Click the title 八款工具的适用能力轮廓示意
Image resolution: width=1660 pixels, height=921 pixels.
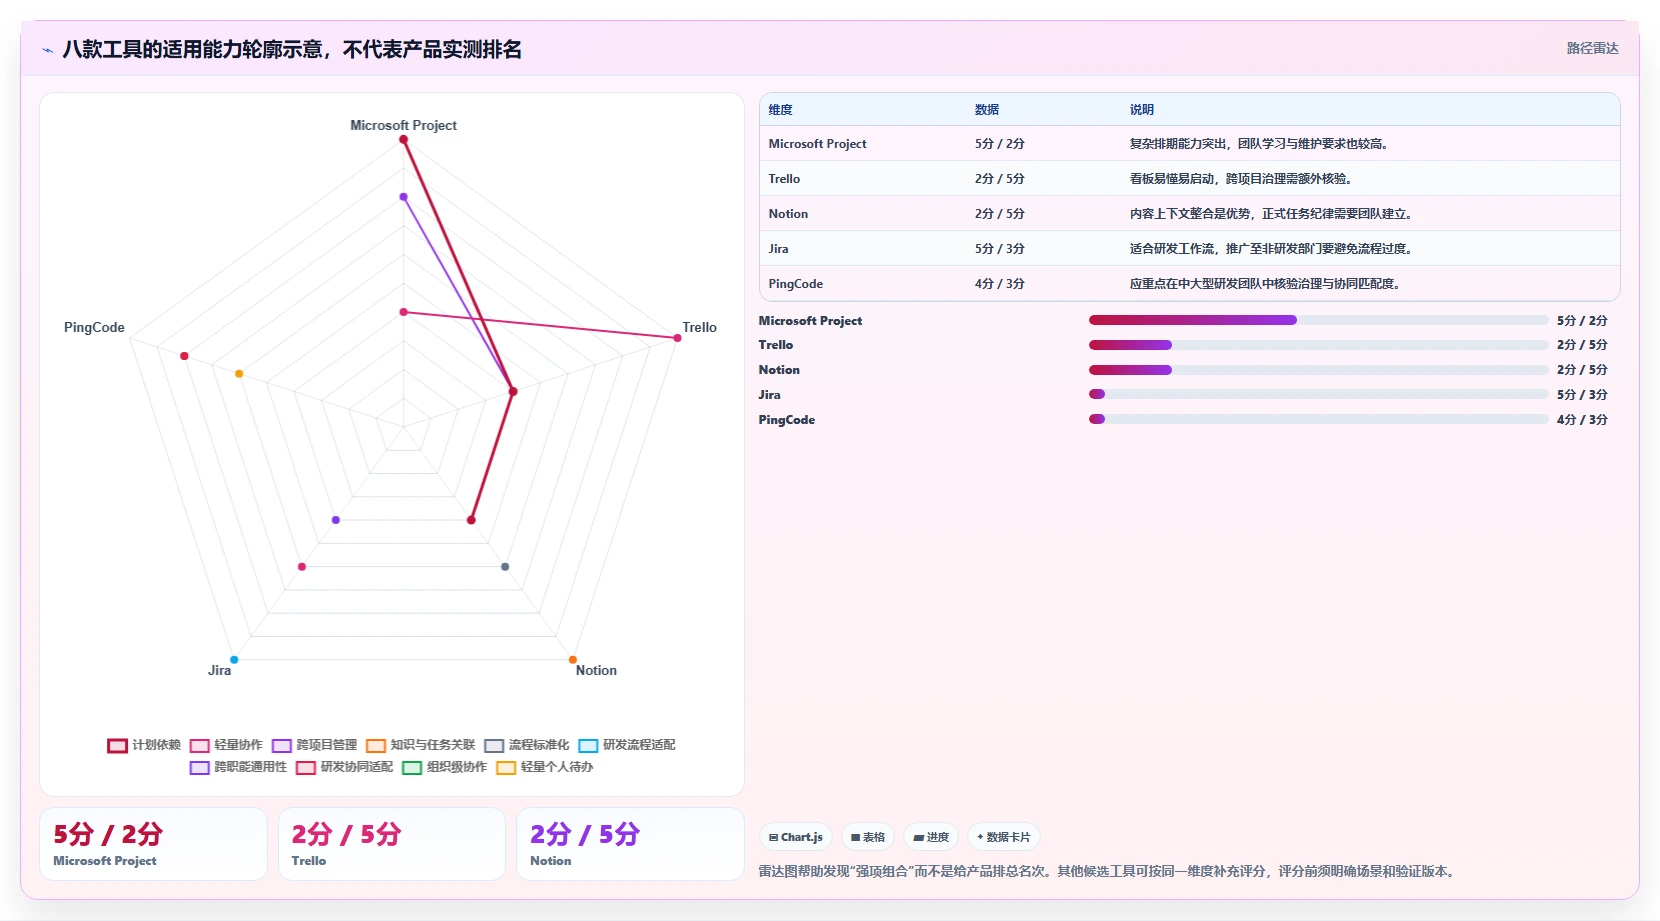[x=192, y=50]
